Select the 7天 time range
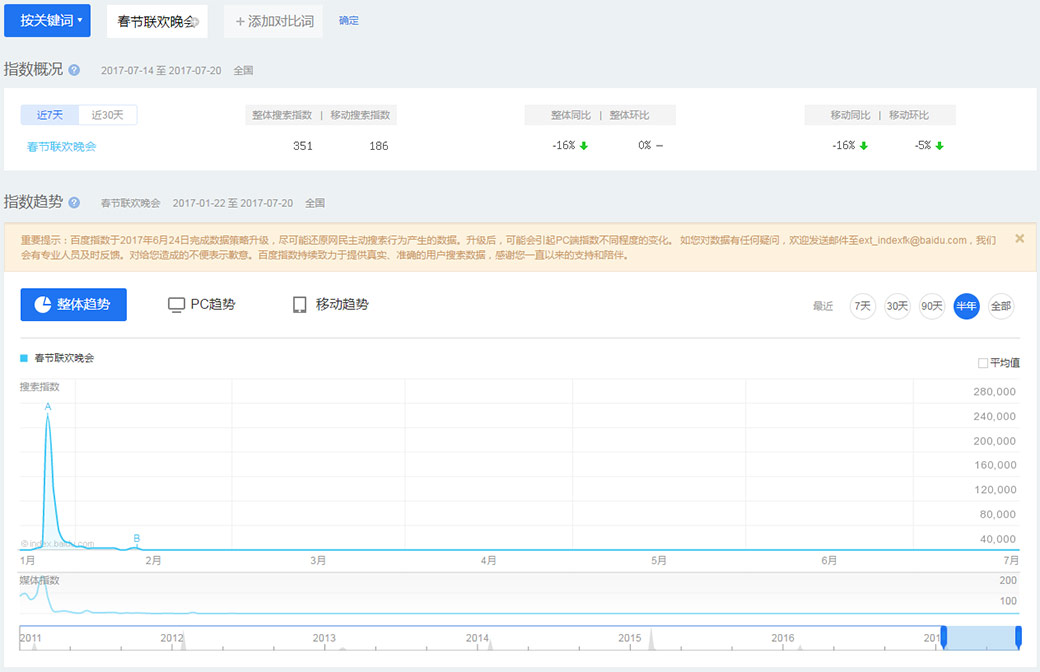 (x=862, y=306)
